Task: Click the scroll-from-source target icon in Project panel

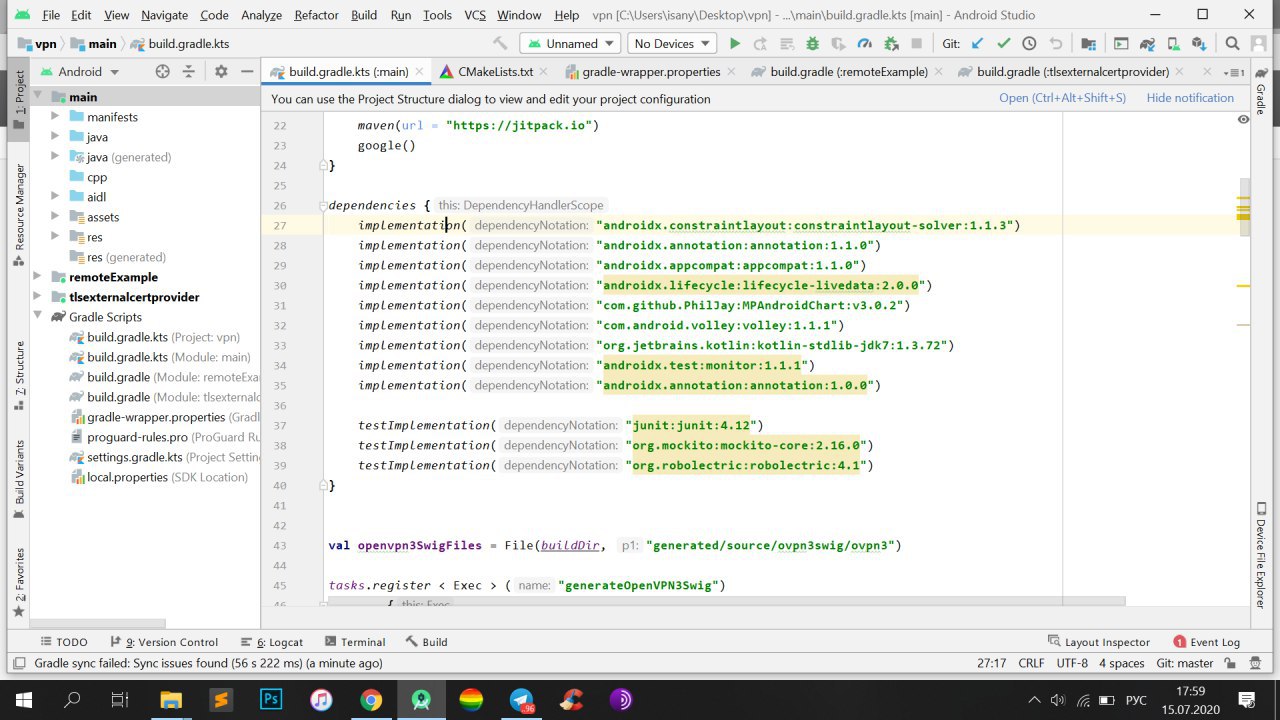Action: coord(162,72)
